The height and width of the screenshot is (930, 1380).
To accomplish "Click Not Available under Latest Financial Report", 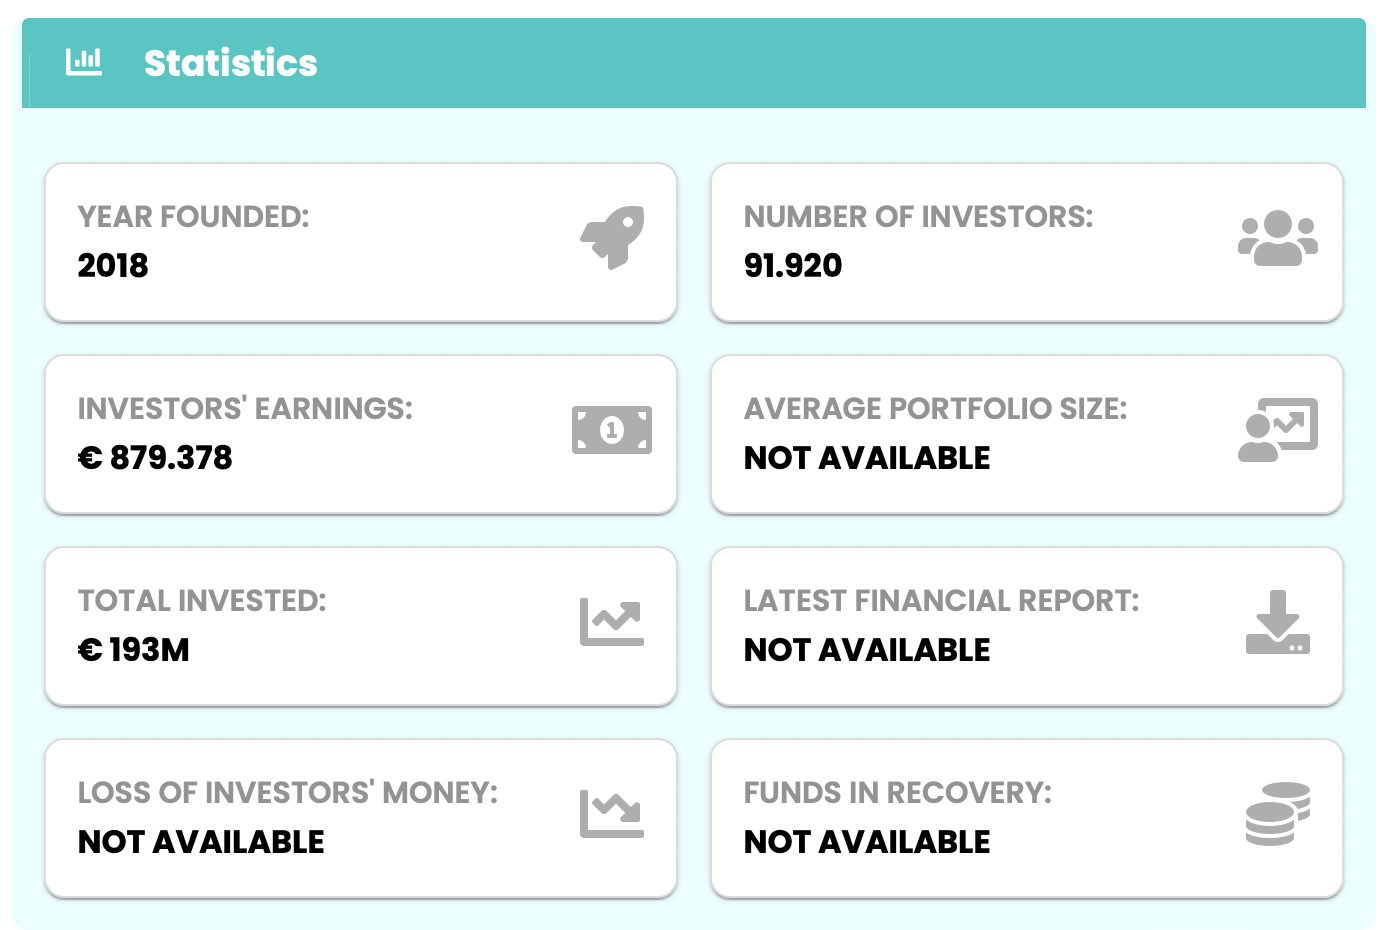I will coord(867,649).
